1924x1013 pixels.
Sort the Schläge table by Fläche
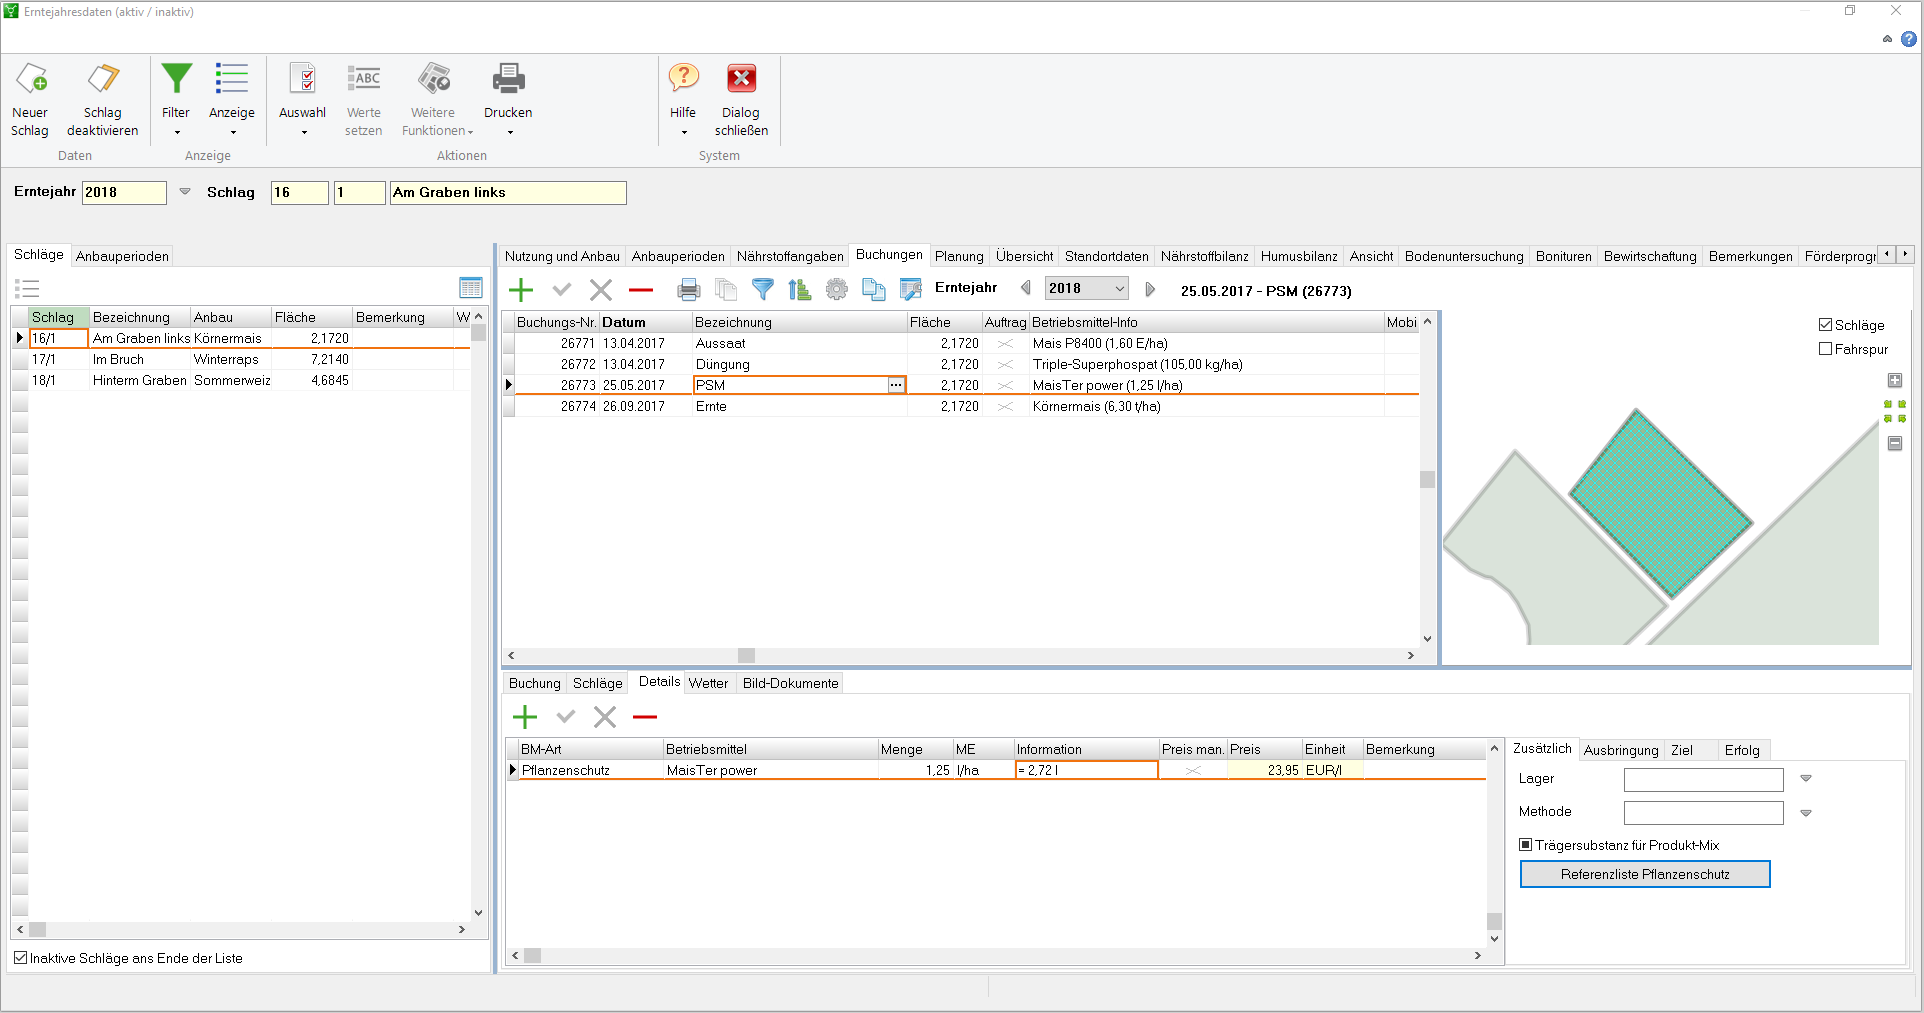click(x=311, y=317)
